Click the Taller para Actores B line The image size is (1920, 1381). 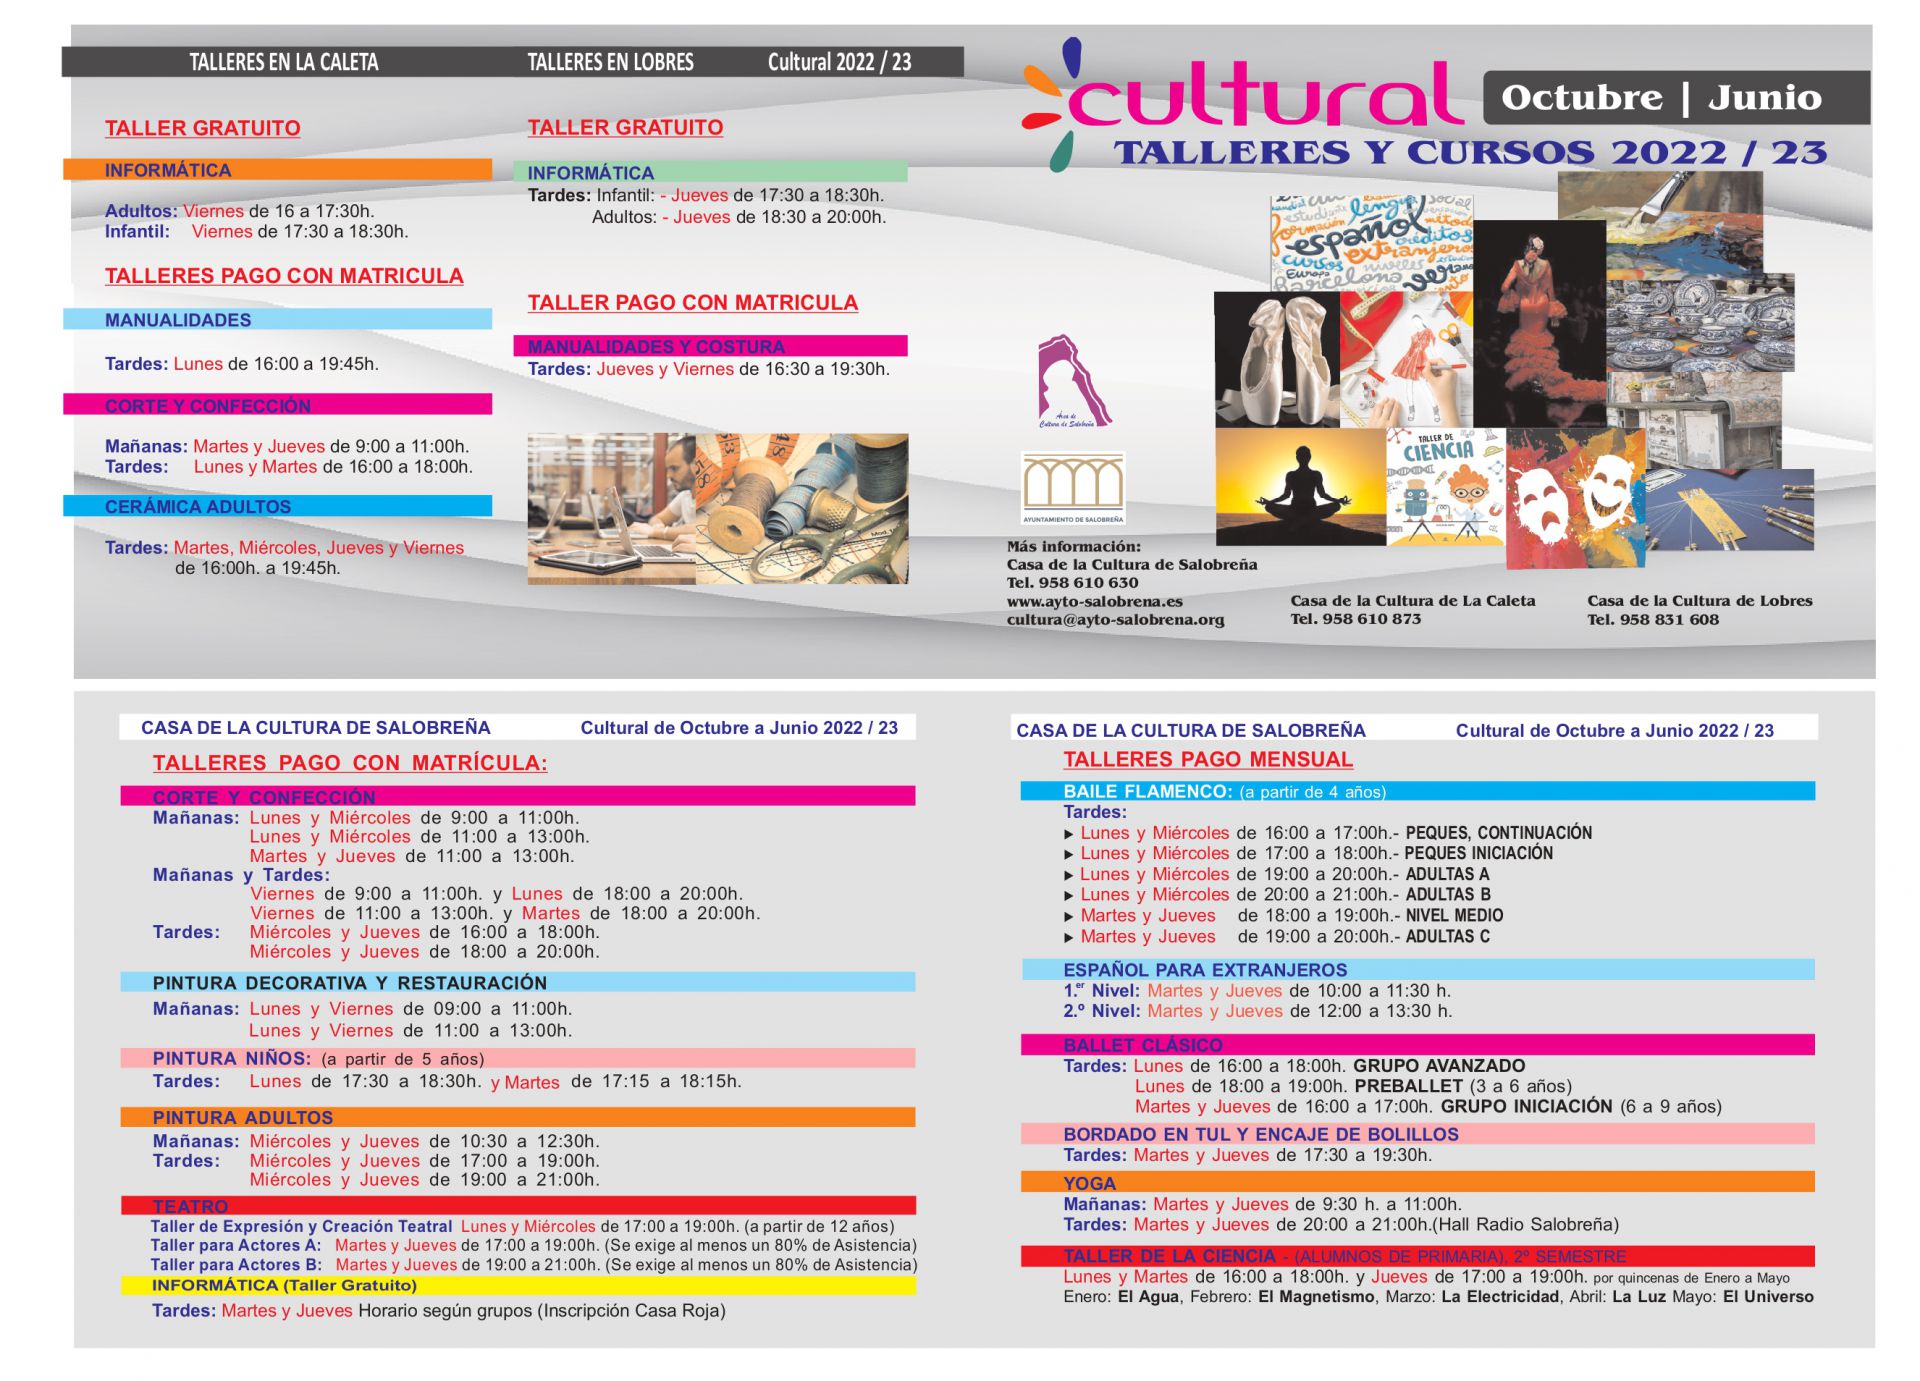click(533, 1265)
